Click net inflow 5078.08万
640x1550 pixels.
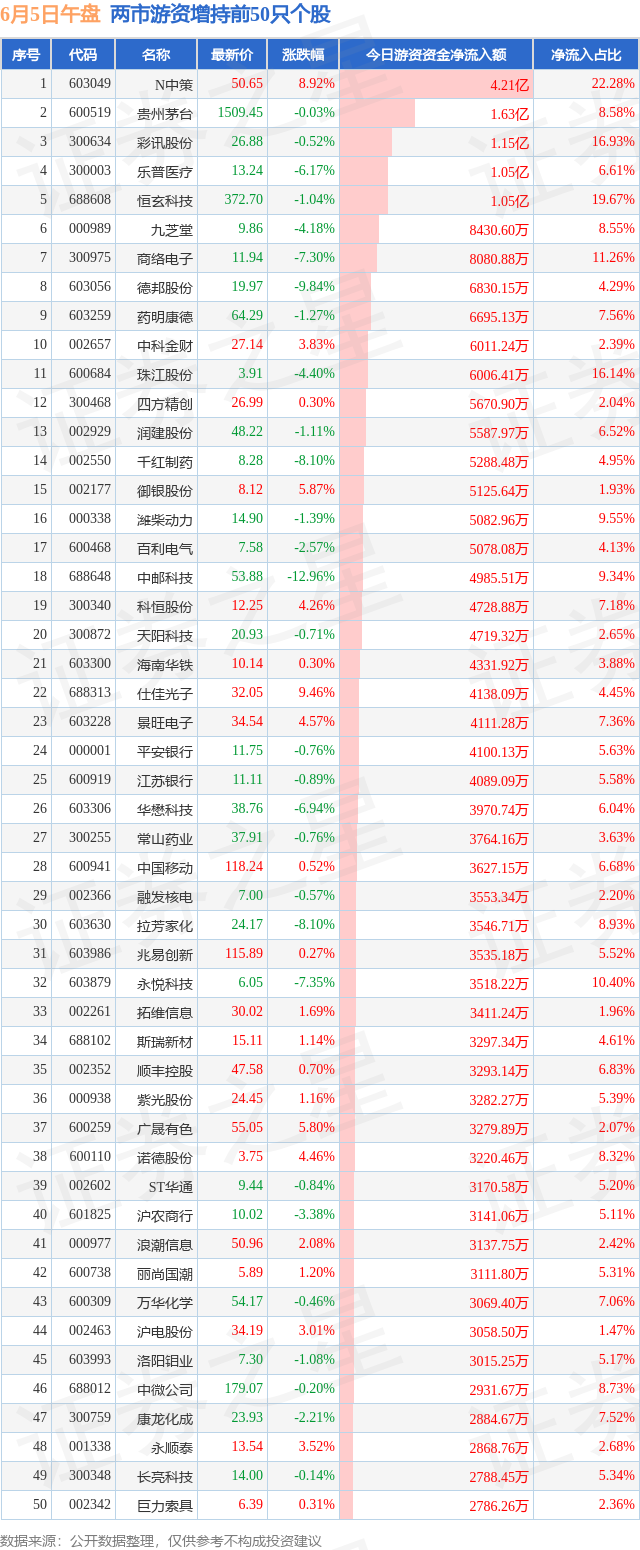(499, 548)
